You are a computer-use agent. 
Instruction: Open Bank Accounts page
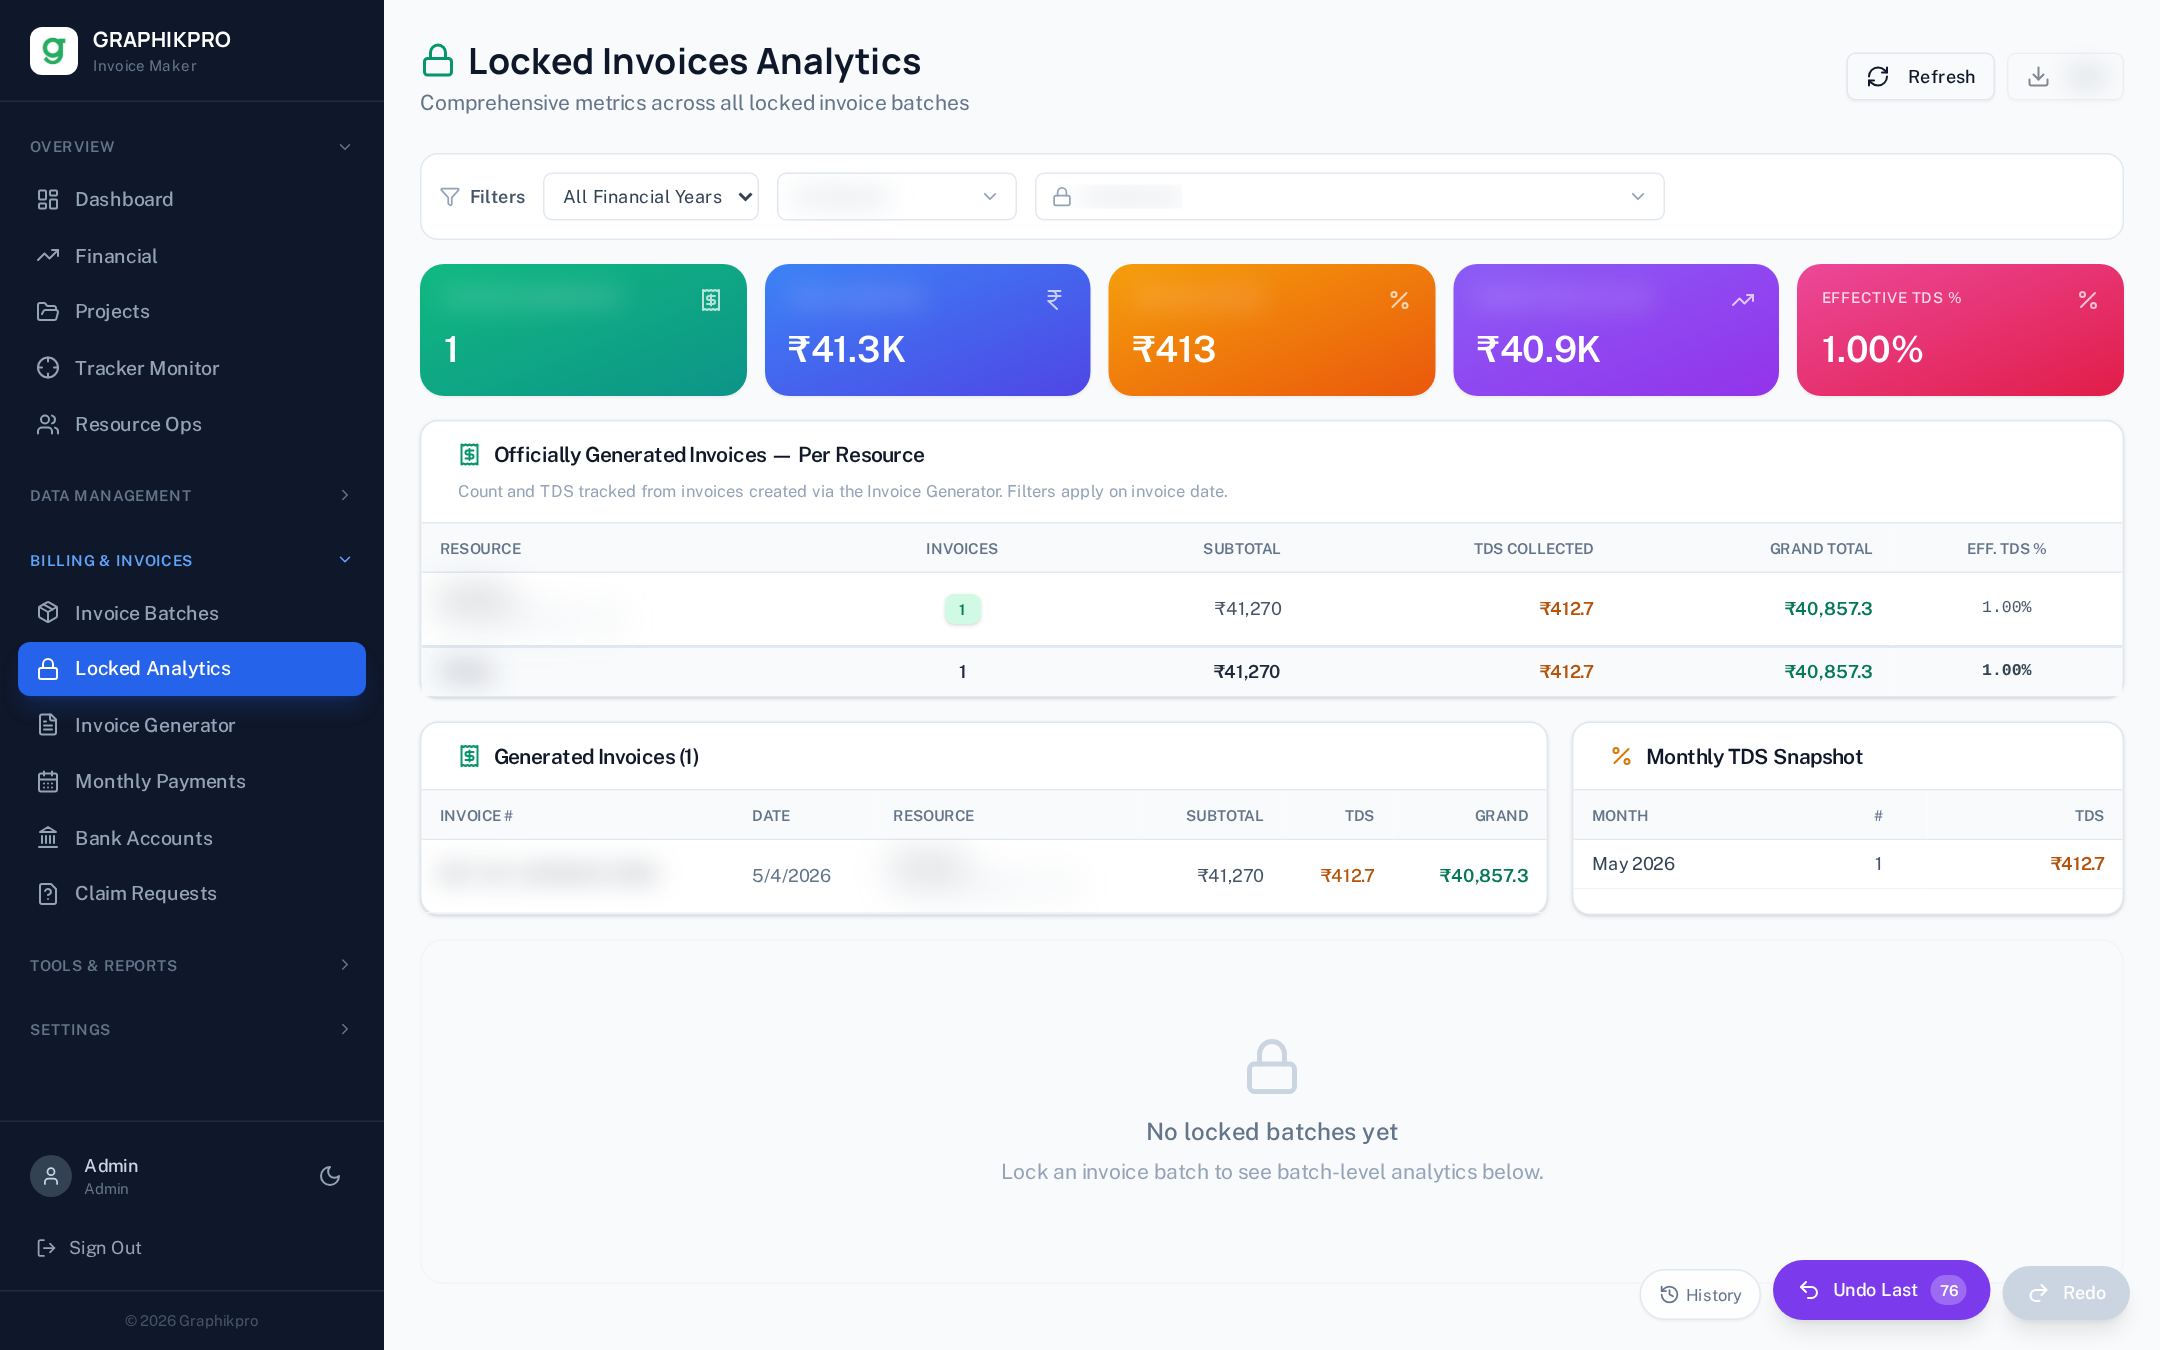(192, 838)
